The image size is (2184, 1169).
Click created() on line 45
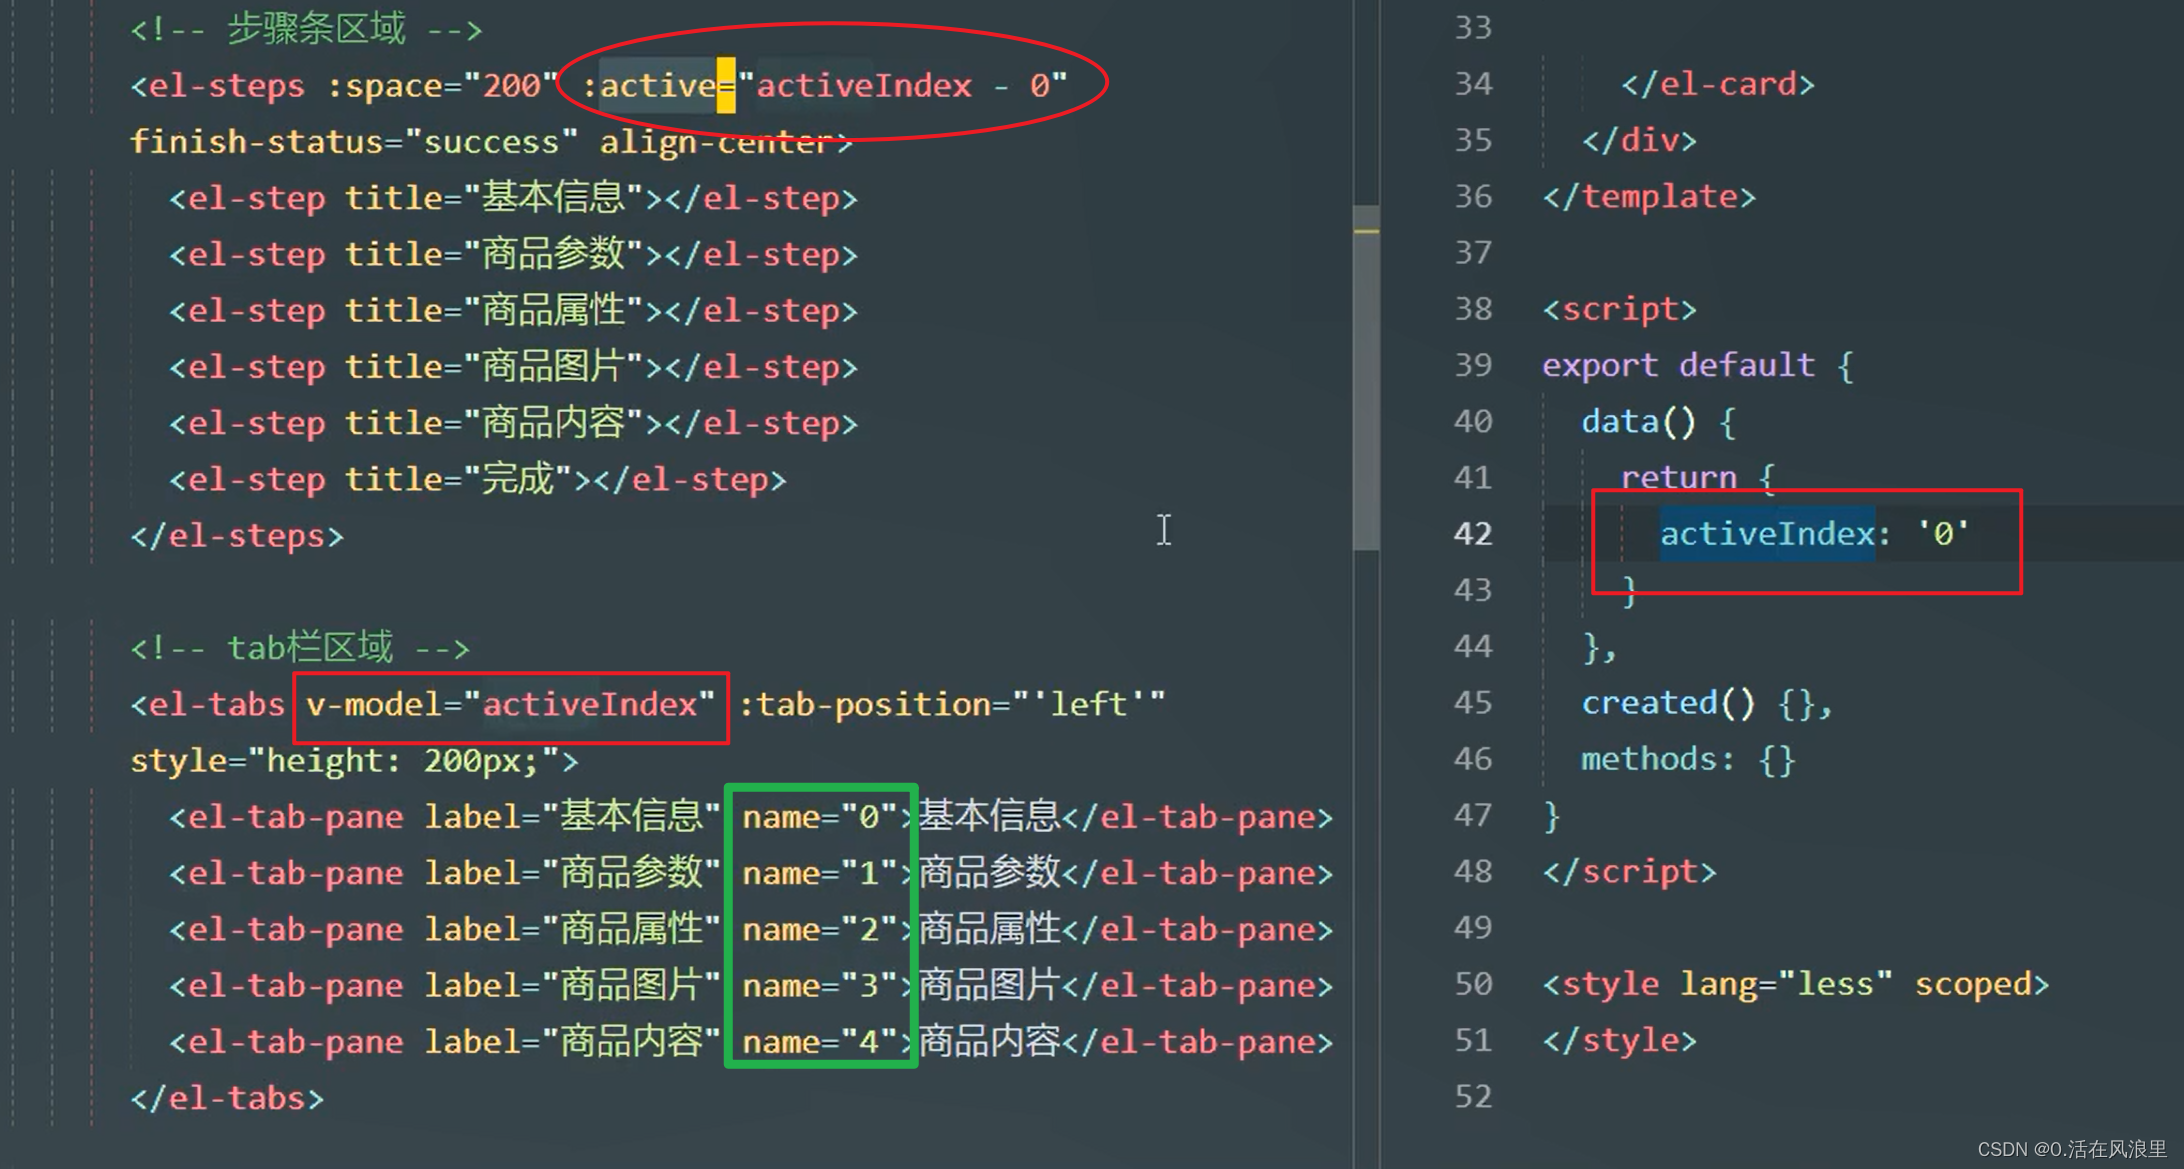(1668, 703)
